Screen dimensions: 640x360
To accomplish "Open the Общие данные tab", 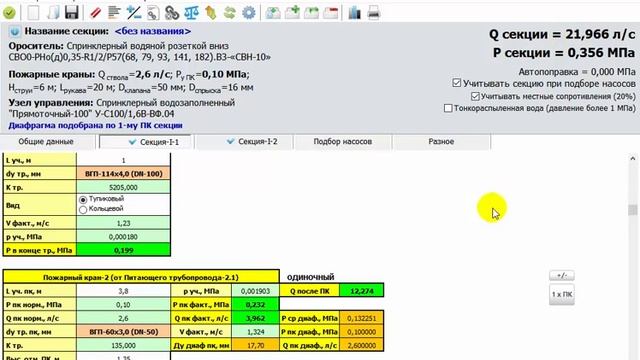I will [46, 142].
